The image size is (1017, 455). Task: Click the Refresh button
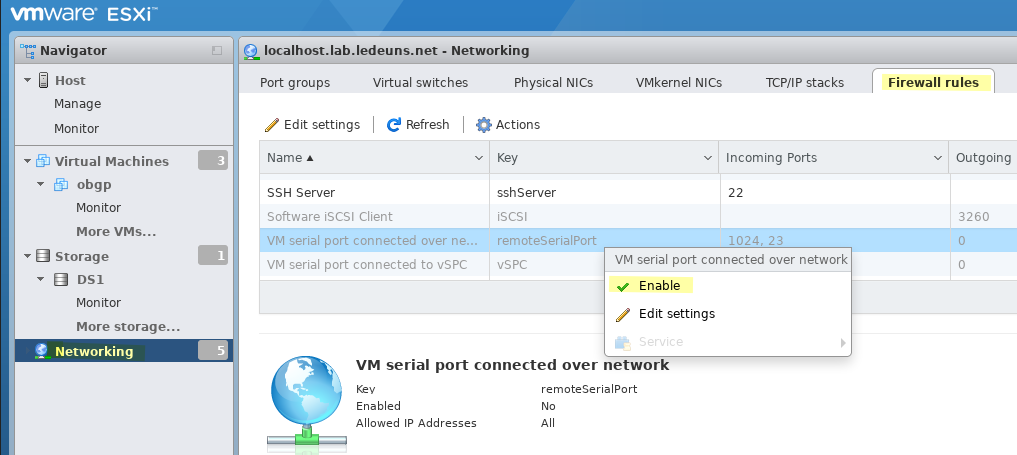(418, 124)
